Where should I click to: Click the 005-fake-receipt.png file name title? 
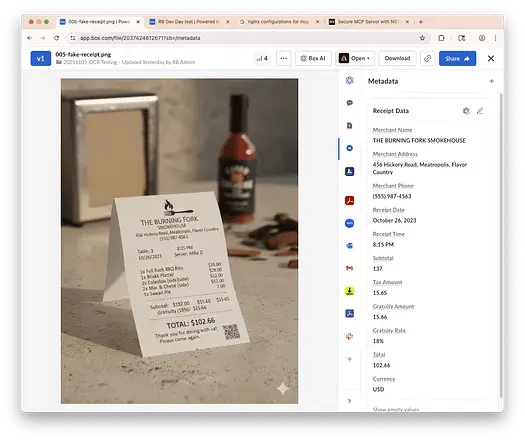[83, 54]
